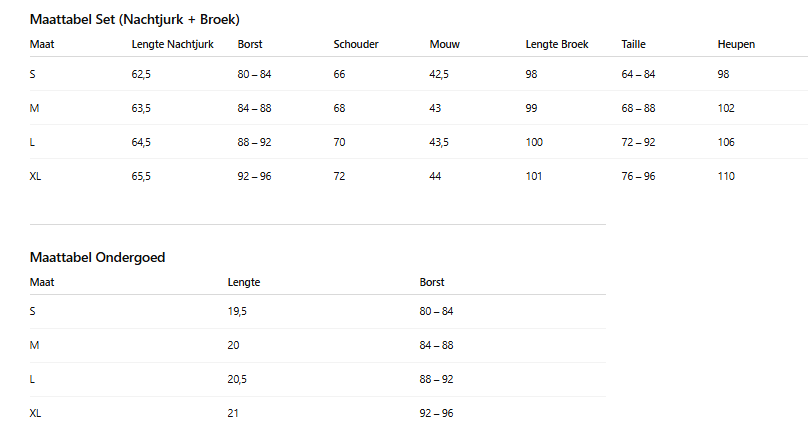Select the Mouw value 43,5
The image size is (808, 448).
coord(439,142)
